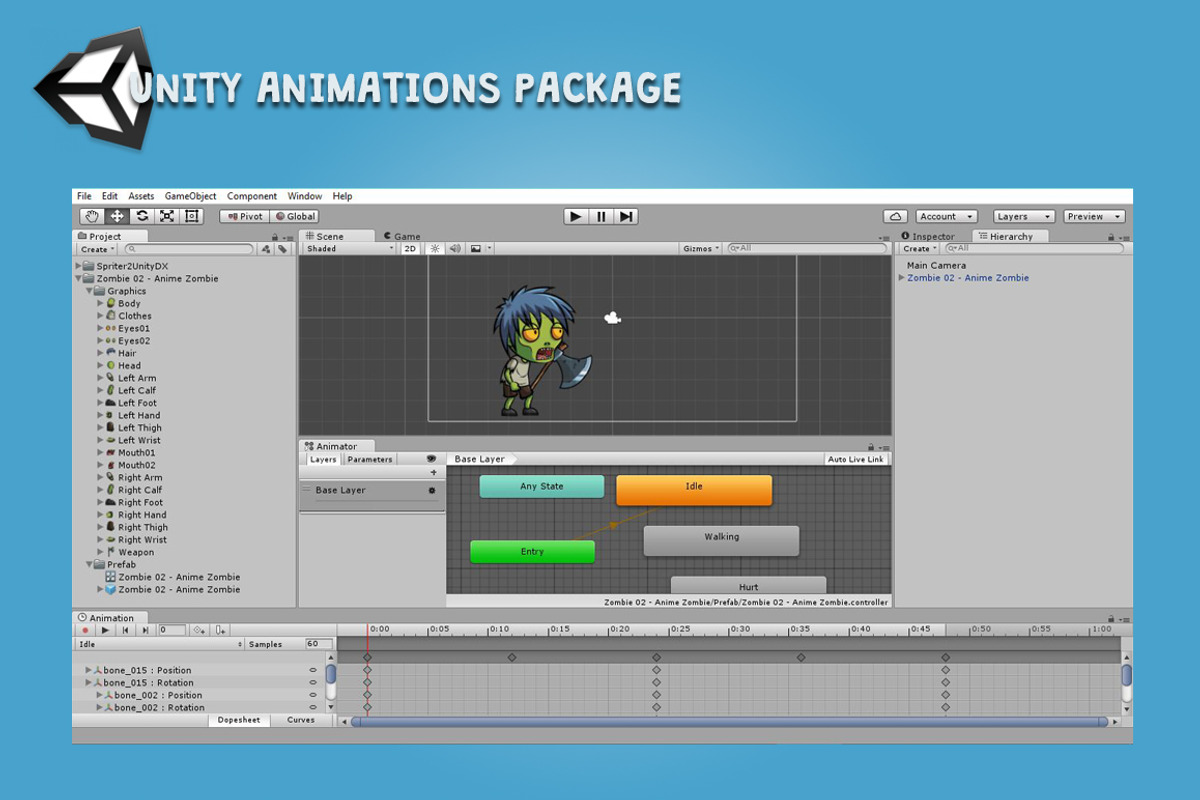Click the Play button in toolbar
Image resolution: width=1200 pixels, height=800 pixels.
[575, 216]
